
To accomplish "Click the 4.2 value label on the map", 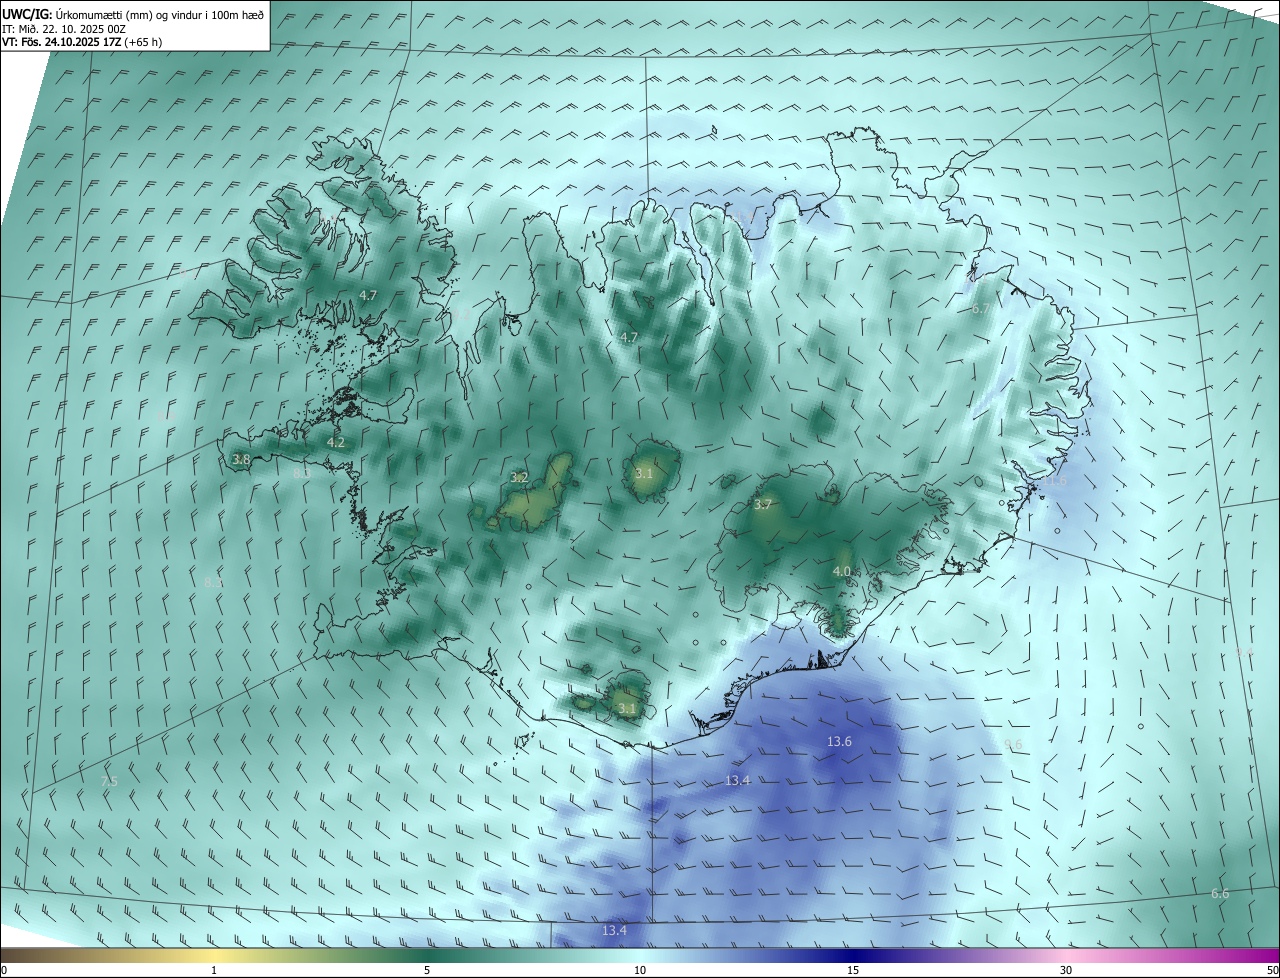I will [x=336, y=442].
